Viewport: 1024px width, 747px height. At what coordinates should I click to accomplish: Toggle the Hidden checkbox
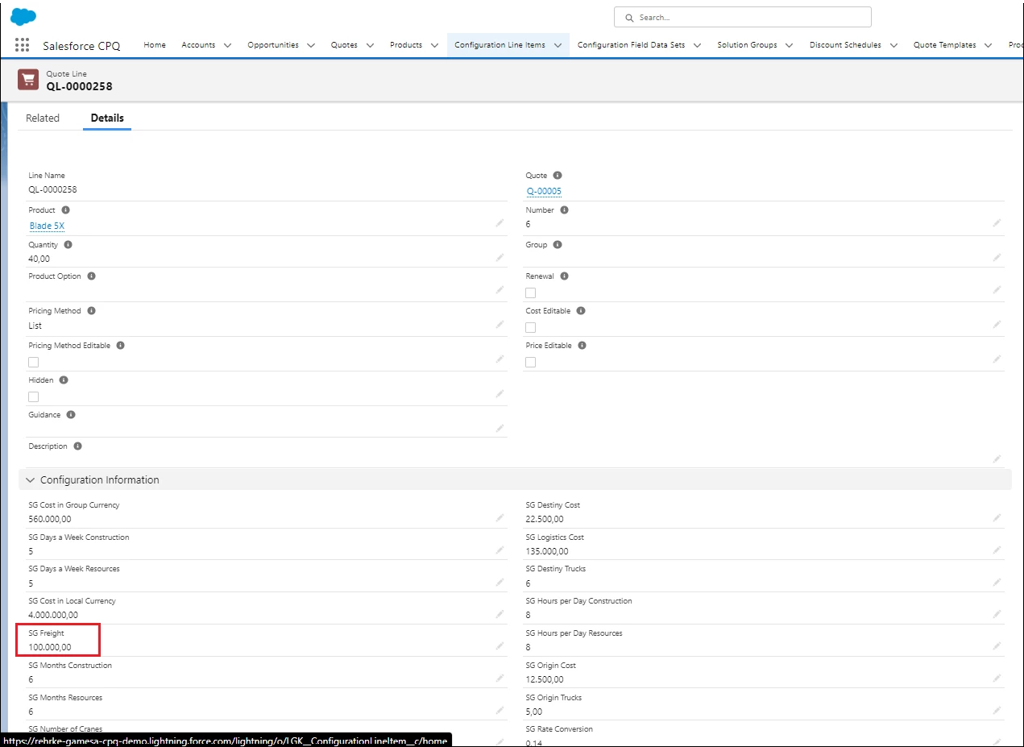click(x=33, y=397)
